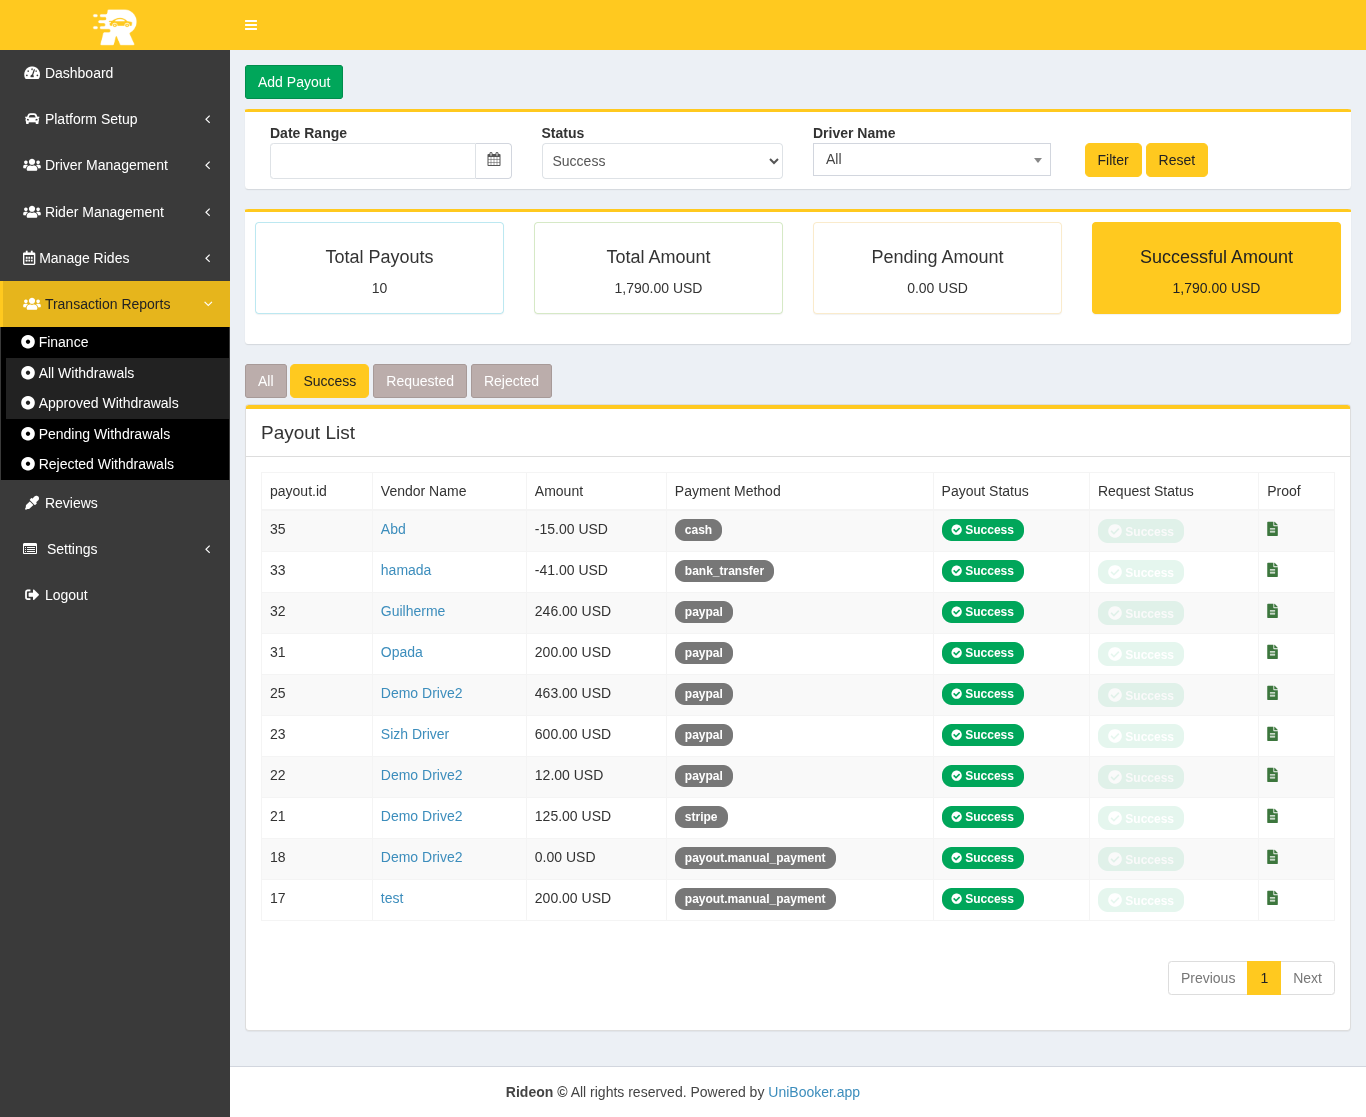Open the Sizh Driver vendor link
Image resolution: width=1366 pixels, height=1117 pixels.
pos(414,734)
